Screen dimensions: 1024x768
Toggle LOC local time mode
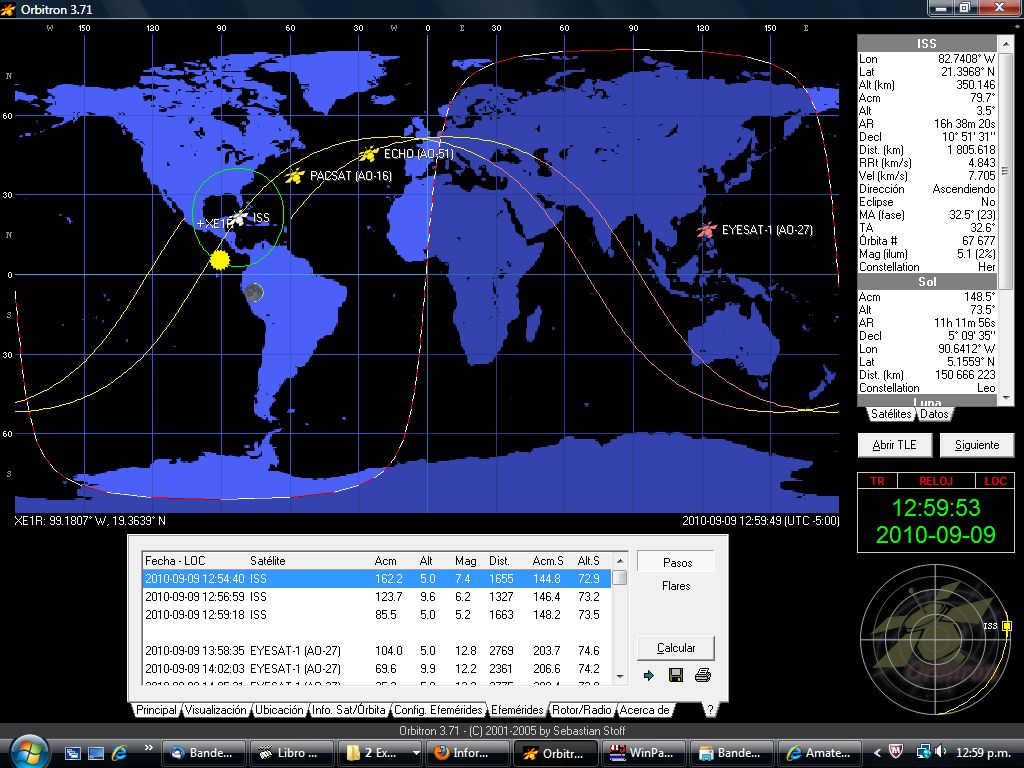pos(995,481)
